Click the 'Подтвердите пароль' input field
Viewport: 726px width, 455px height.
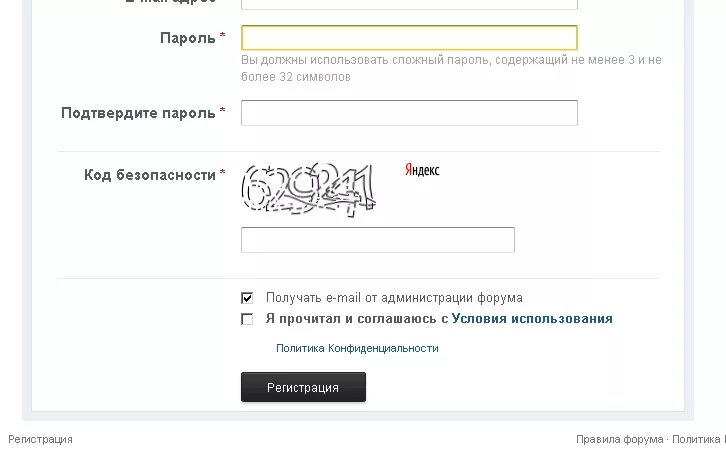point(409,113)
